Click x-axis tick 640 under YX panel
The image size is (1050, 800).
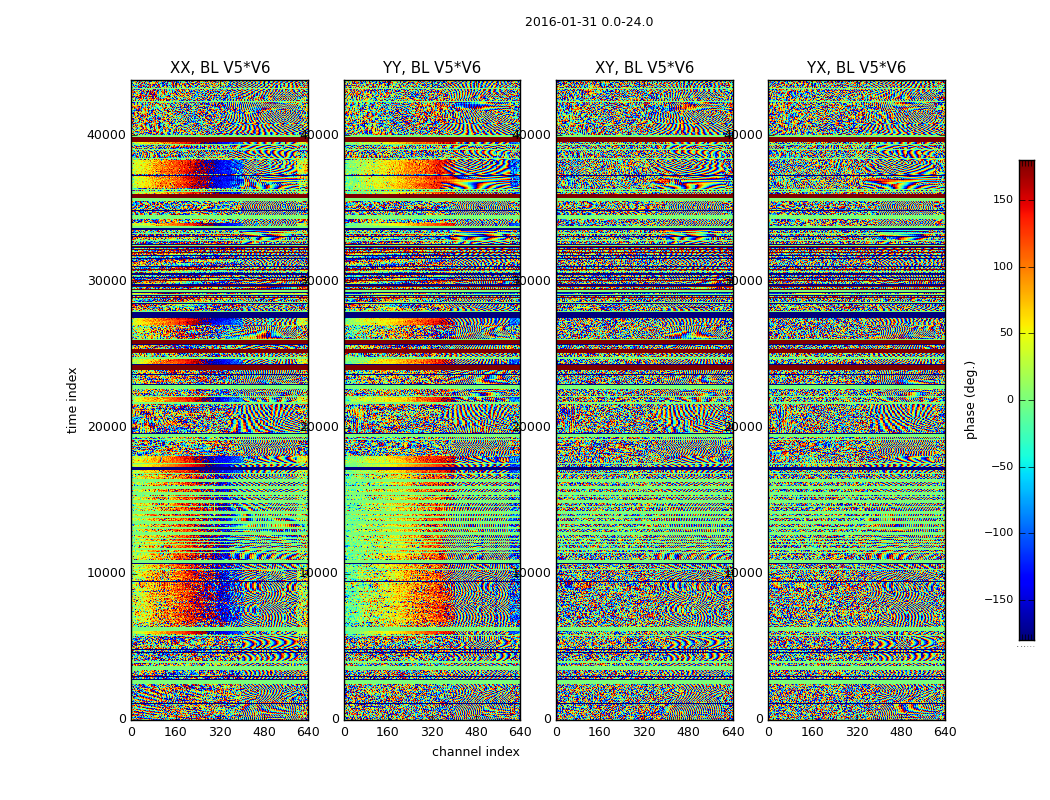(945, 732)
